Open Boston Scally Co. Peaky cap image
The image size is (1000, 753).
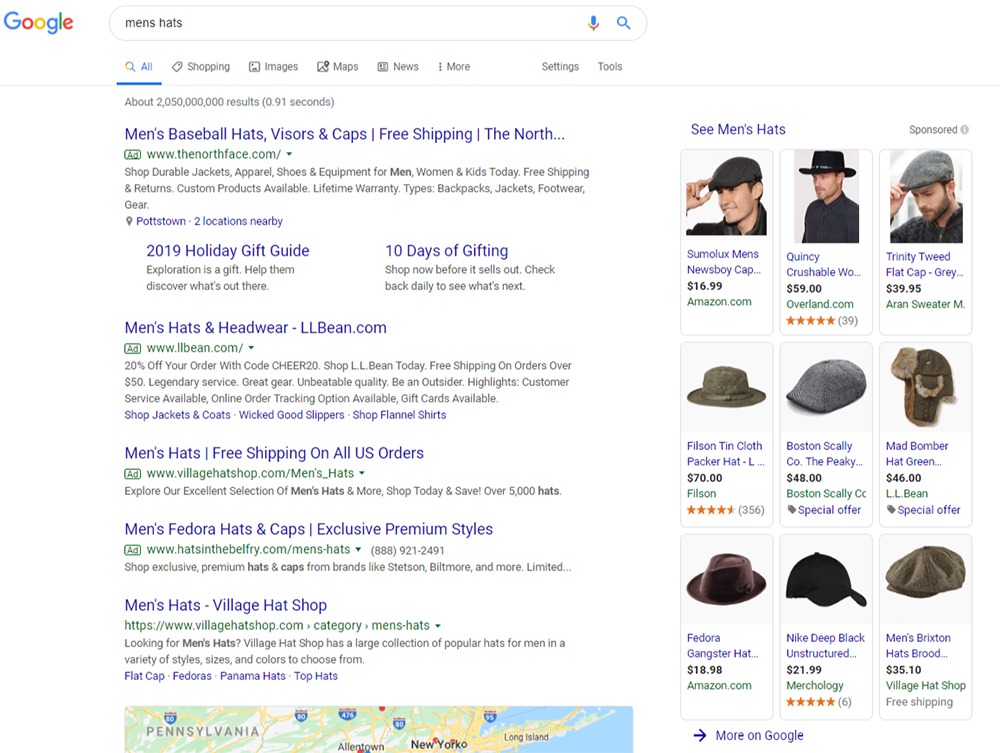[826, 387]
